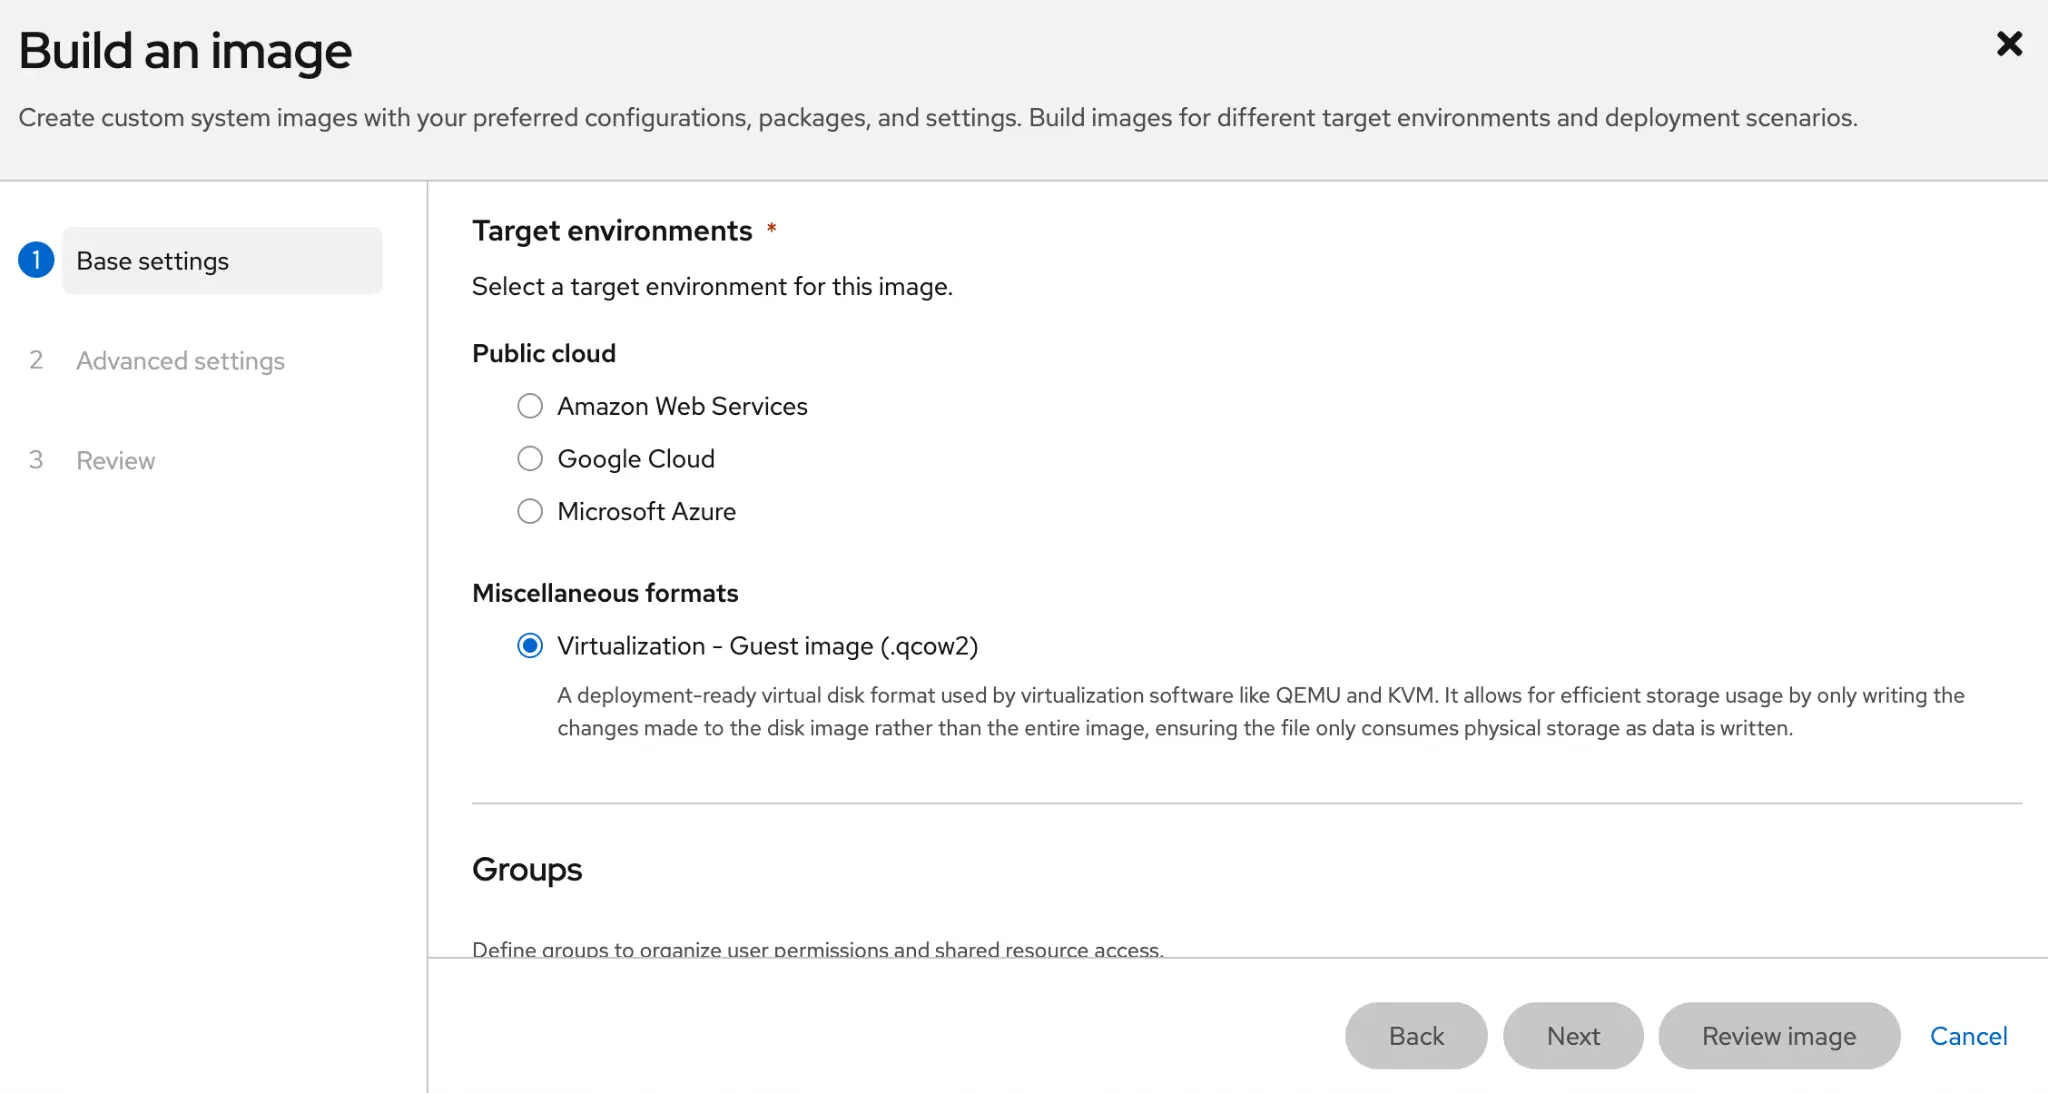Viewport: 2048px width, 1093px height.
Task: Click the Amazon Web Services label
Action: pos(682,406)
